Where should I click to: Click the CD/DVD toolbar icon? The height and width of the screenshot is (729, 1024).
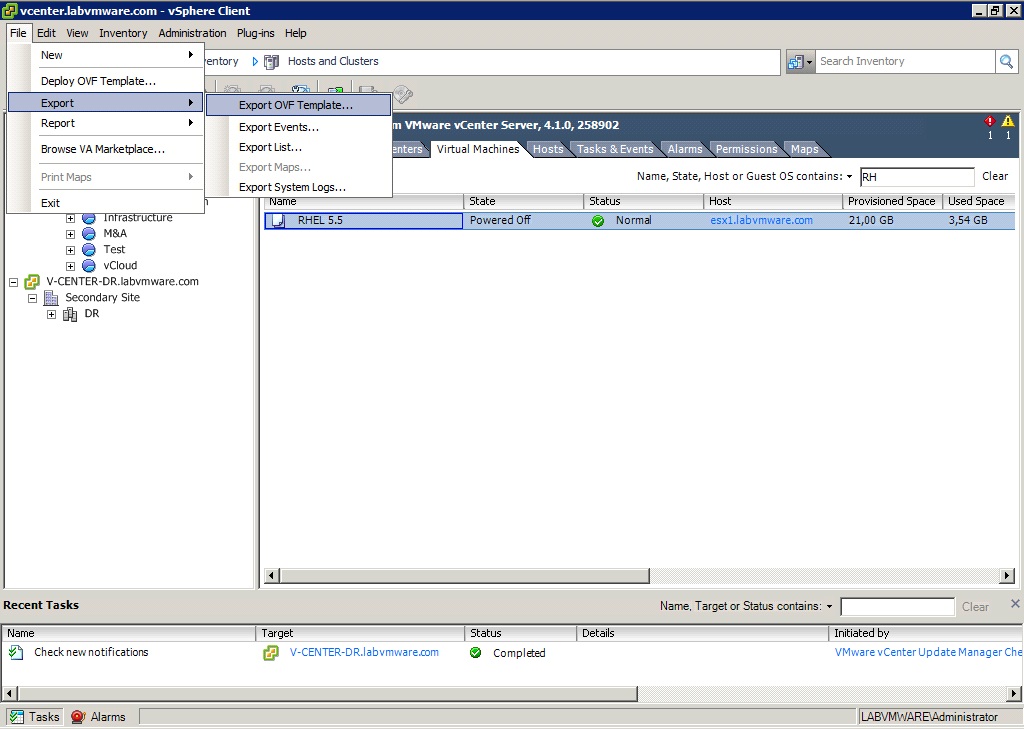[x=403, y=95]
